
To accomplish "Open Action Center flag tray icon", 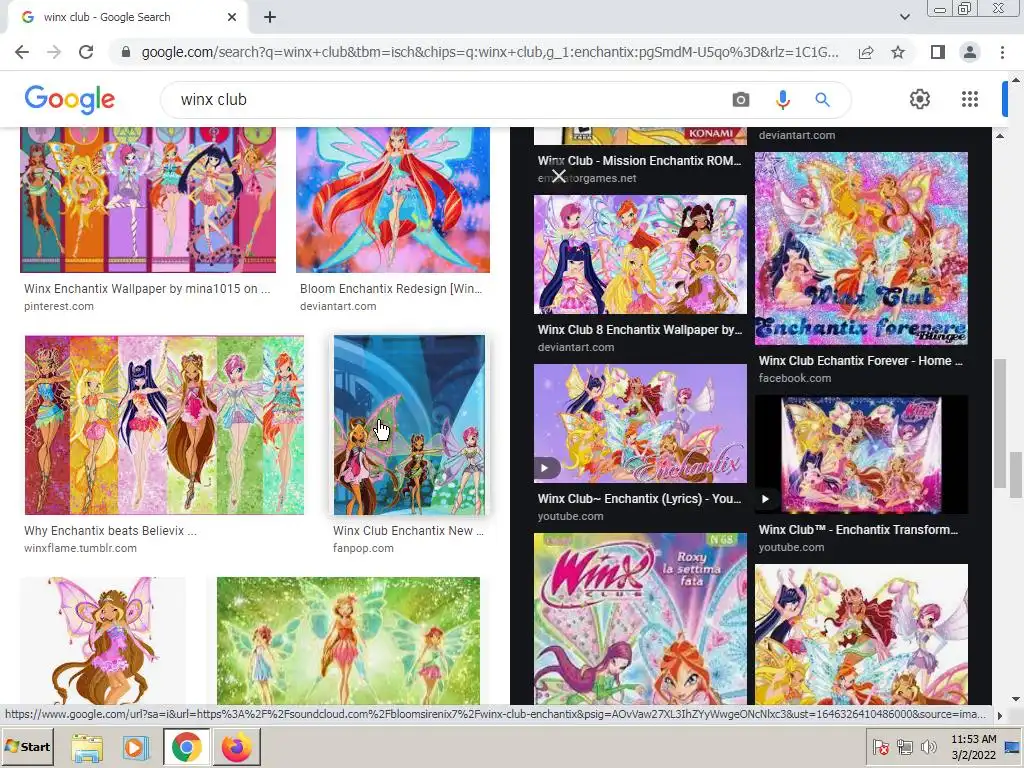I will click(x=880, y=746).
